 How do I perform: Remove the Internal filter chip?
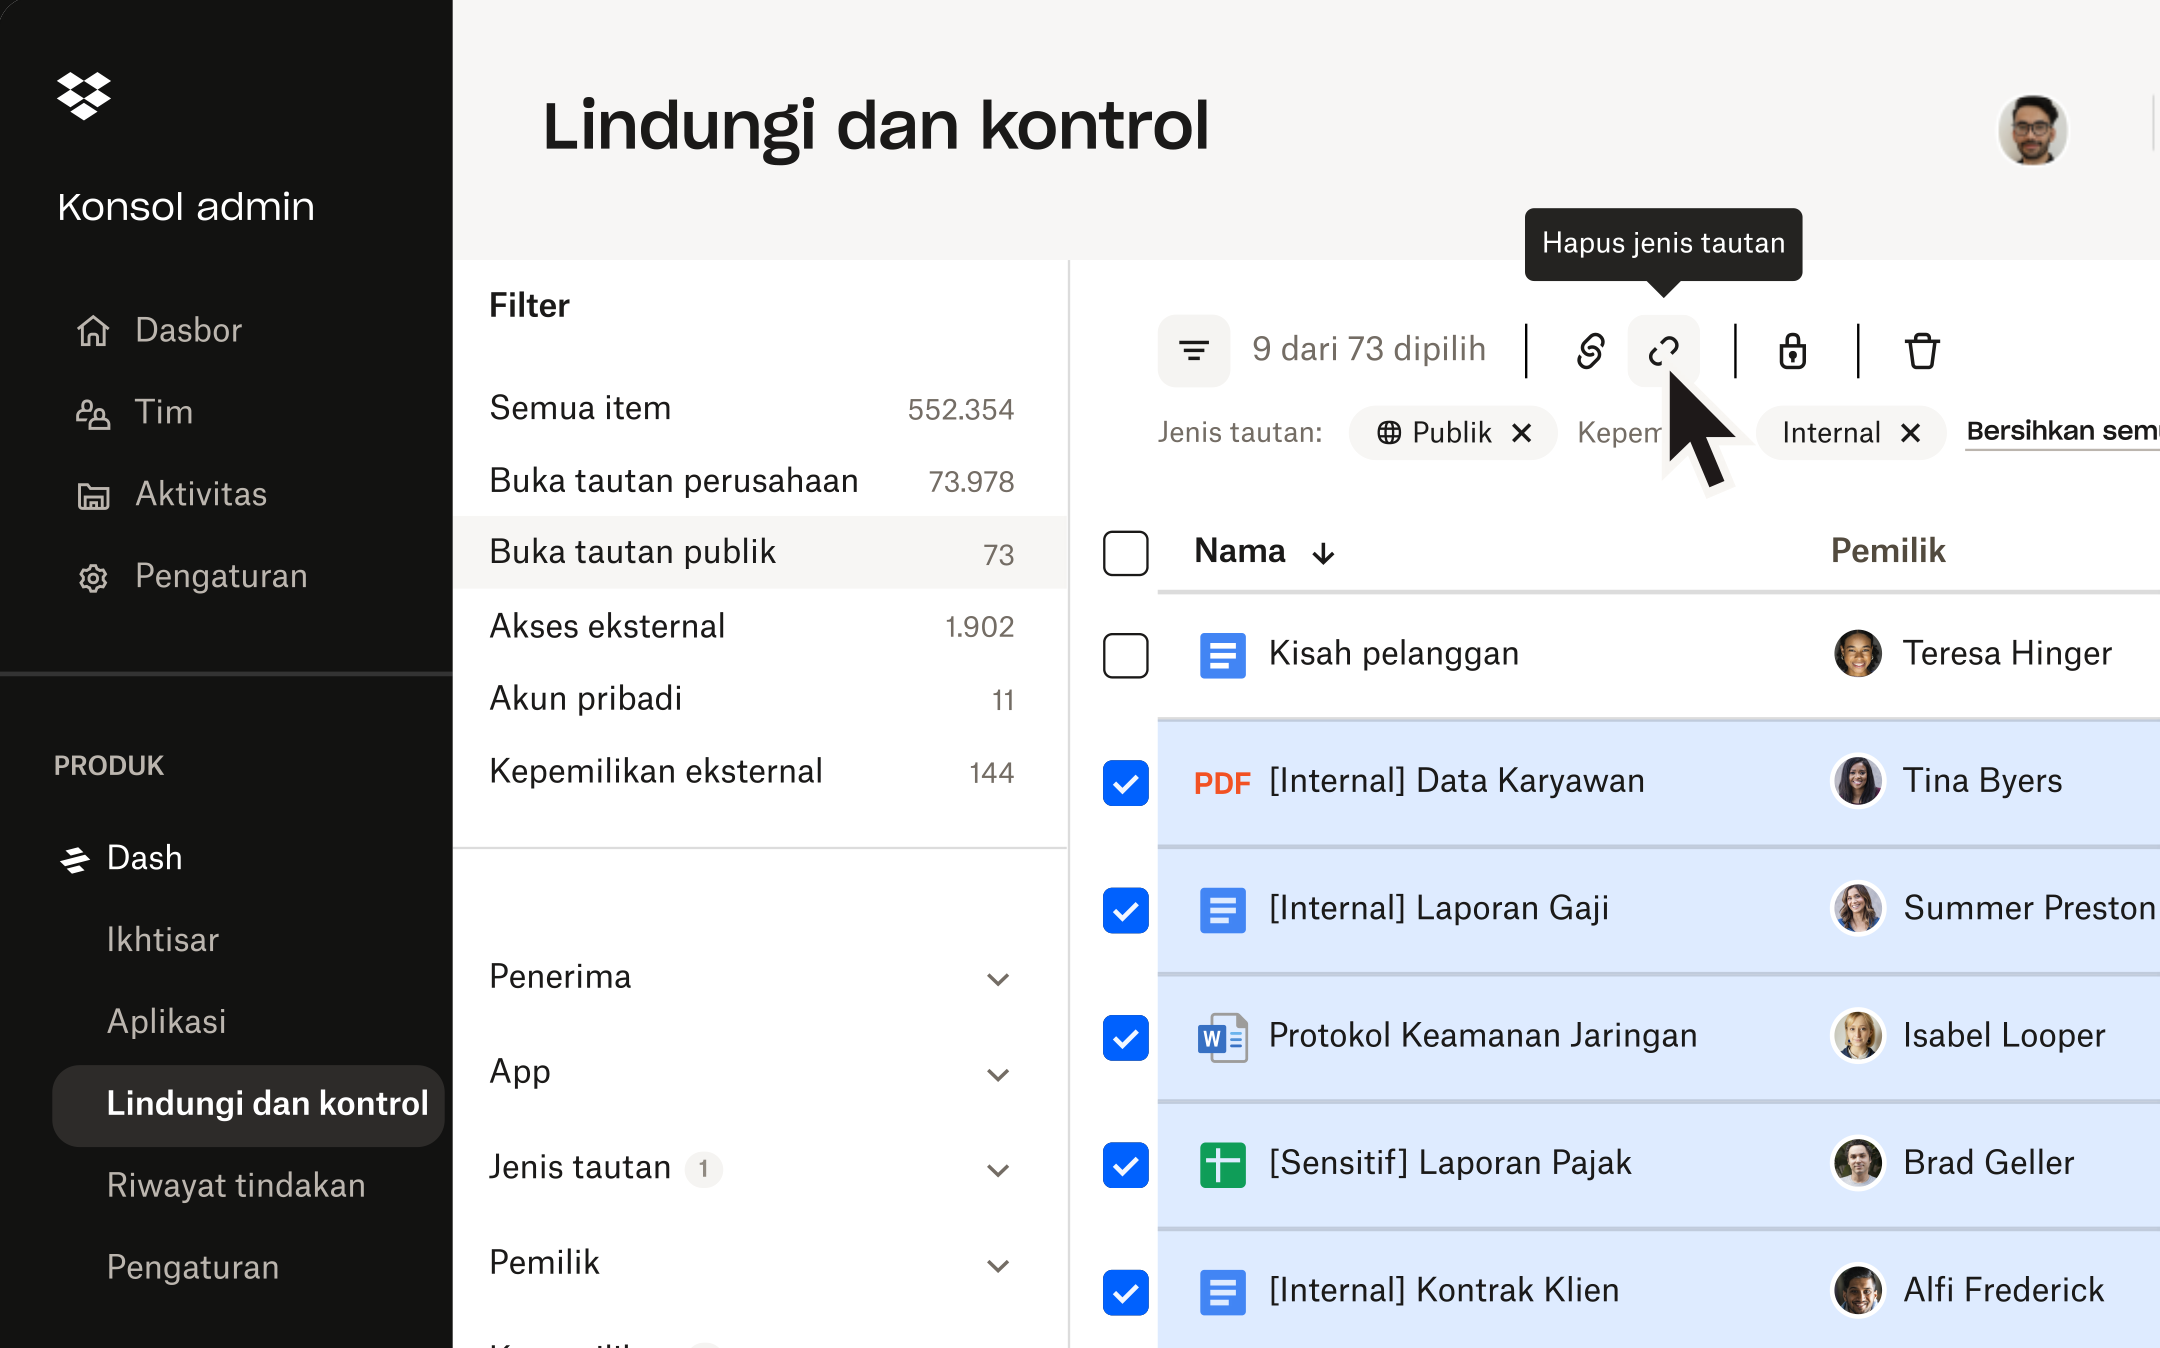(x=1911, y=433)
